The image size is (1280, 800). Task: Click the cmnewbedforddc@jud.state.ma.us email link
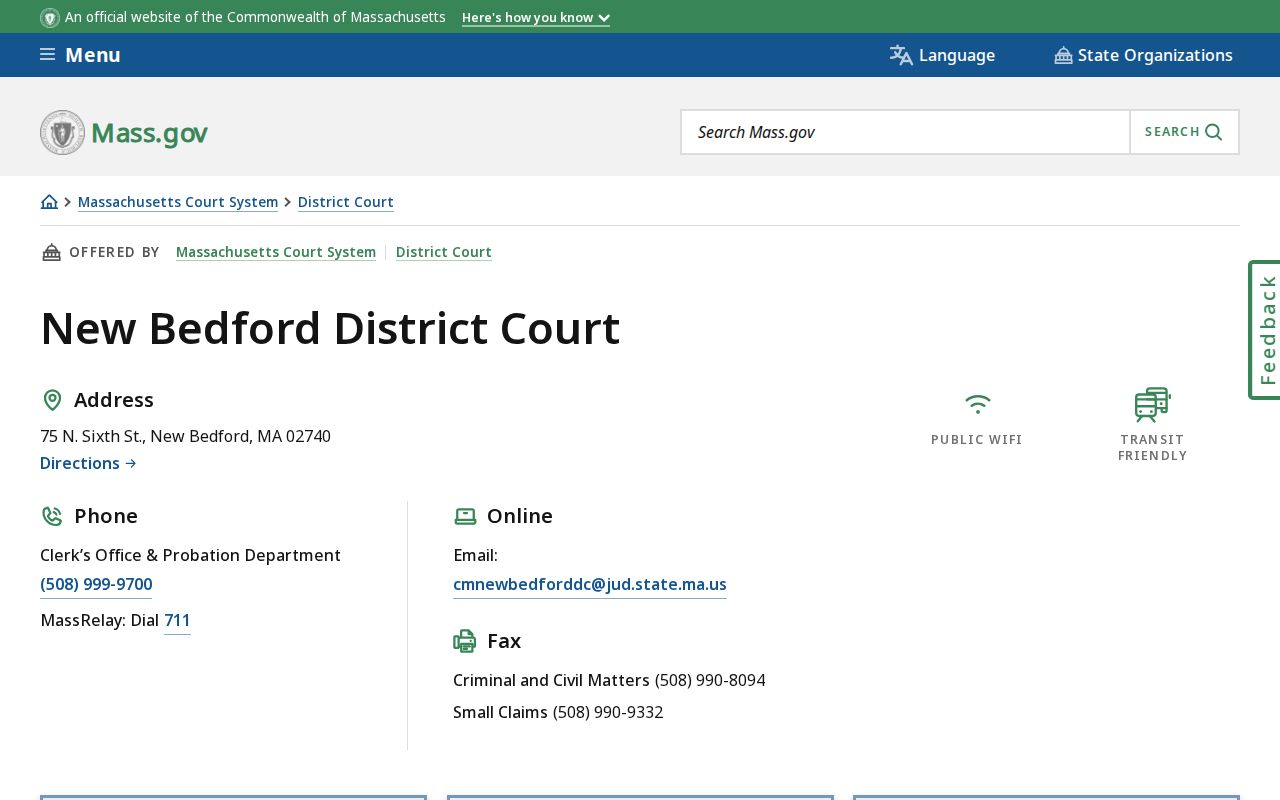point(590,584)
